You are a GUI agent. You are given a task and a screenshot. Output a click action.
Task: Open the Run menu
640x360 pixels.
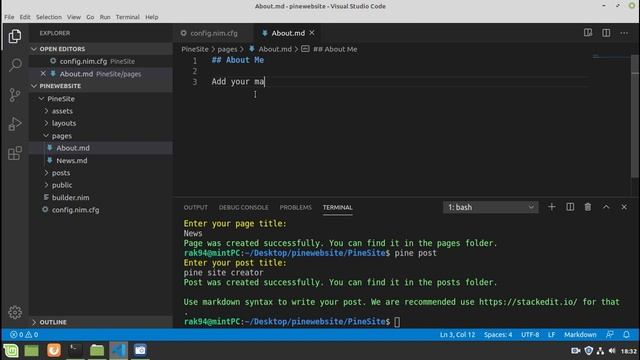(x=105, y=17)
